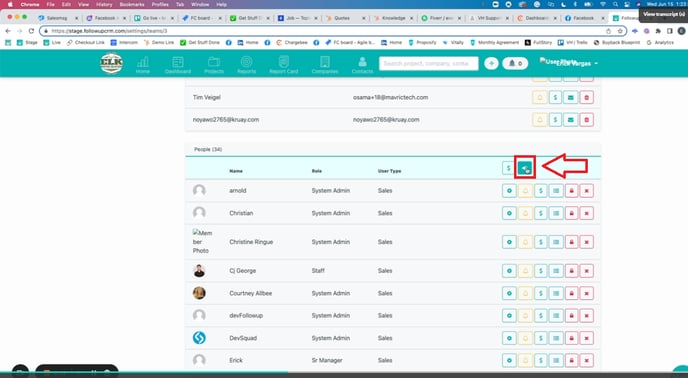Screen dimensions: 688x378
Task: Remove Christine Ringue with red X
Action: click(587, 242)
